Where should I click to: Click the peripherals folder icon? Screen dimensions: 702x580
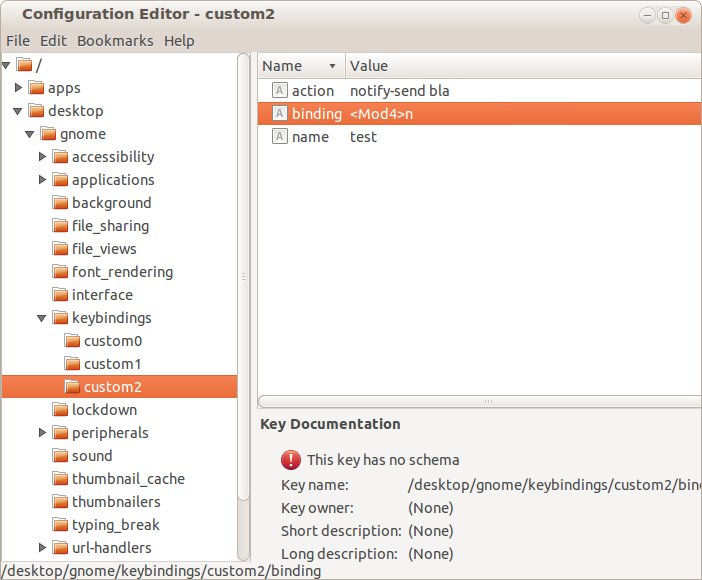pyautogui.click(x=60, y=433)
